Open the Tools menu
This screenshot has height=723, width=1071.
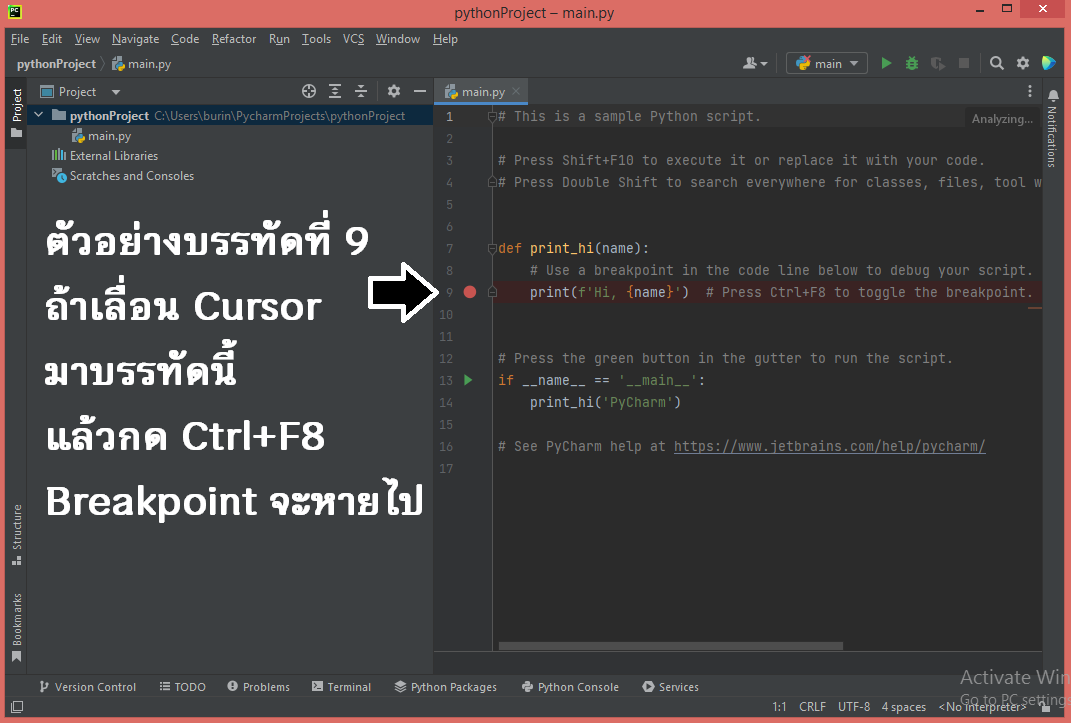click(x=316, y=39)
